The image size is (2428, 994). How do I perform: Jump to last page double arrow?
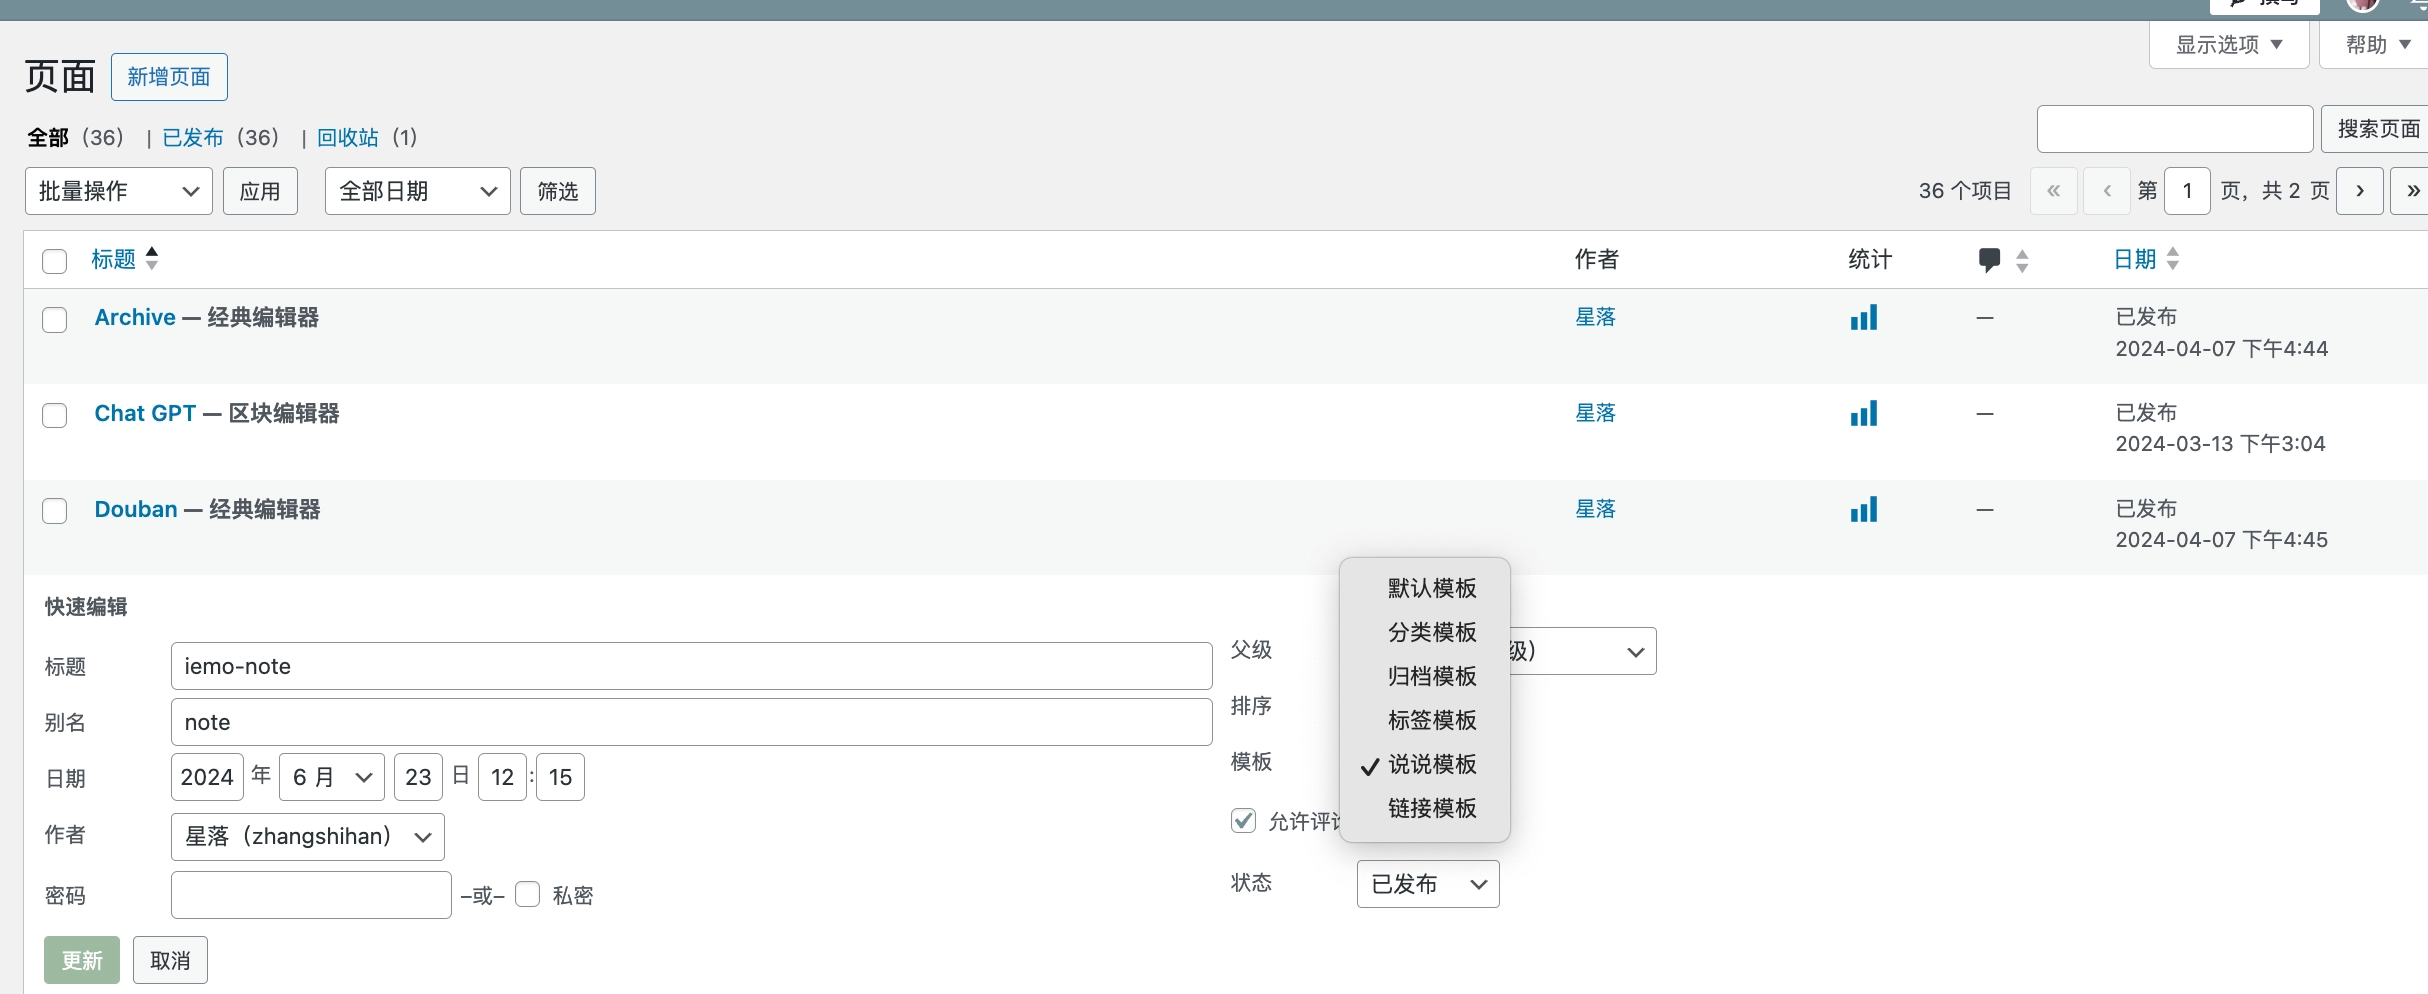tap(2412, 191)
